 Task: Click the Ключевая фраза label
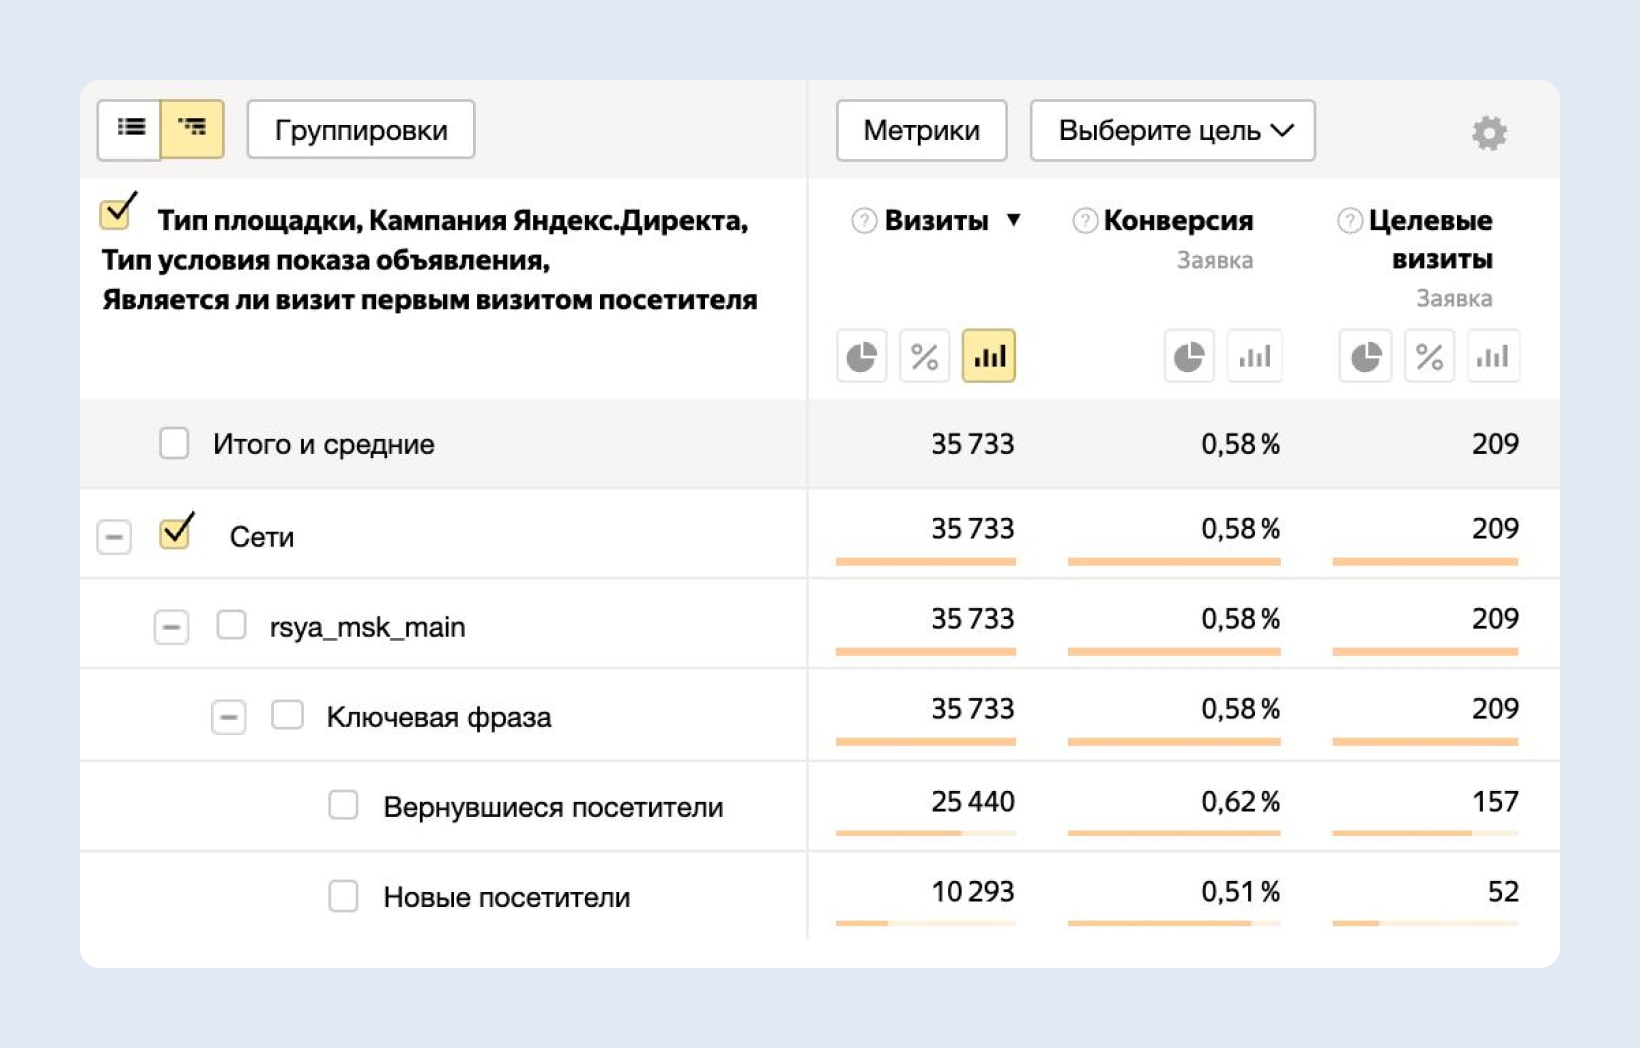click(439, 717)
